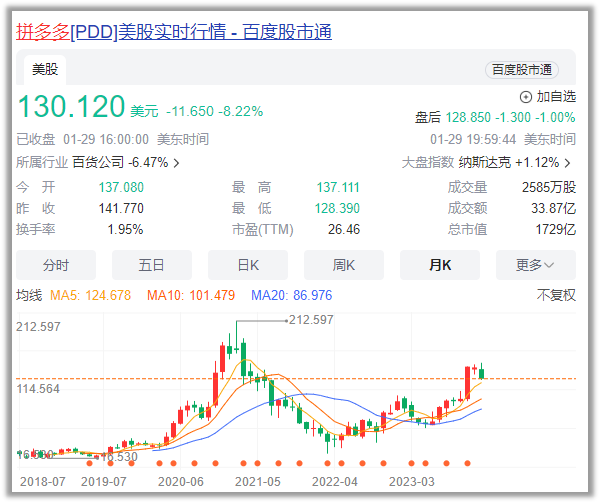Expand the 百货公司 -6.47% chevron arrow

[x=176, y=163]
